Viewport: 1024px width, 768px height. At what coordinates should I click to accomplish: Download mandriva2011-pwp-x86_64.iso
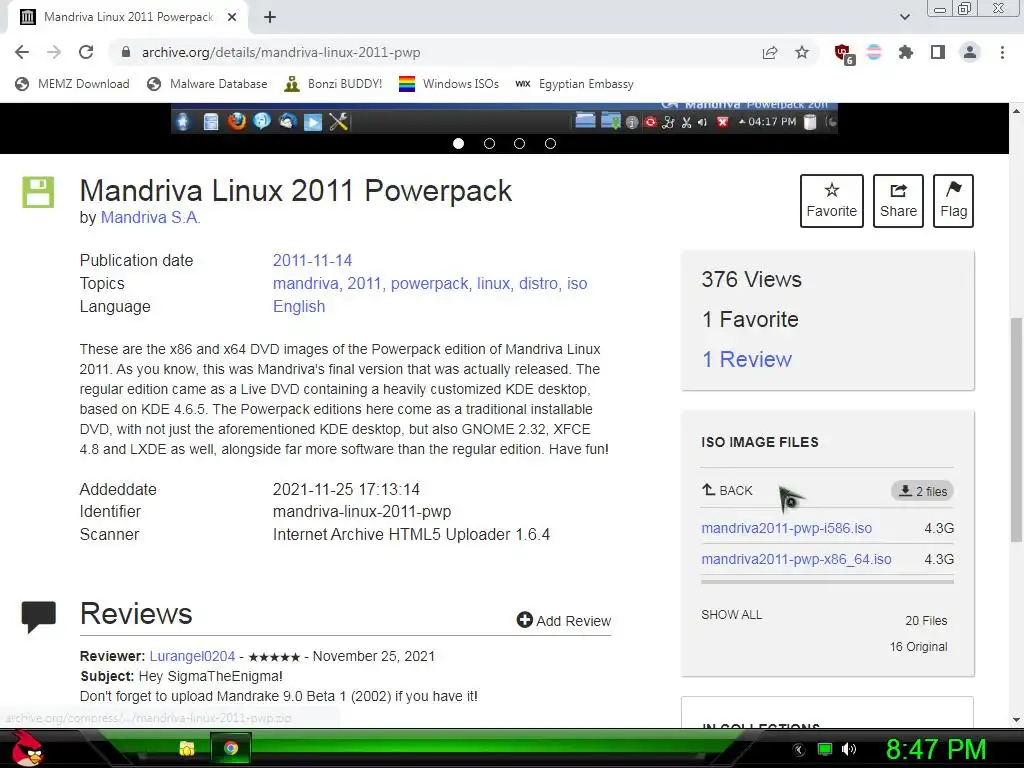tap(796, 560)
